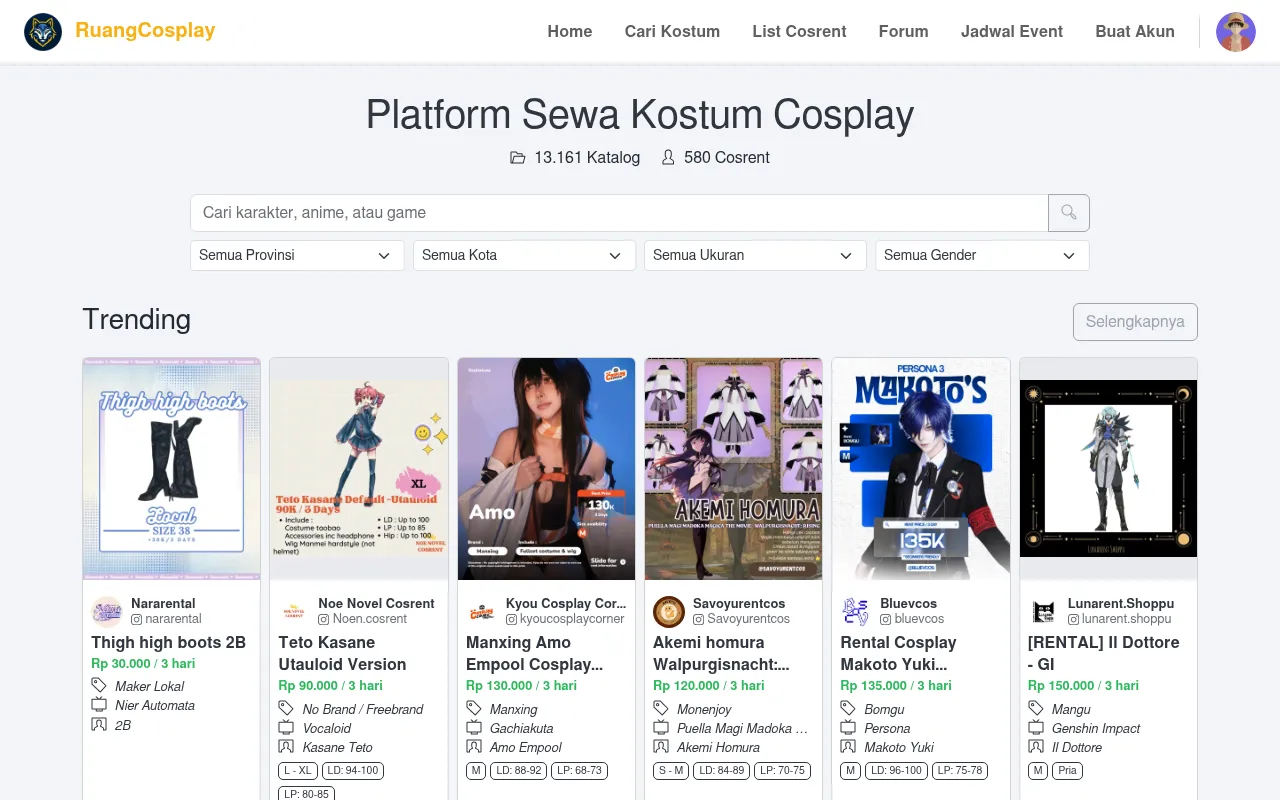The image size is (1280, 800).
Task: Click the Instagram icon beside bluevcos handle
Action: tap(886, 619)
